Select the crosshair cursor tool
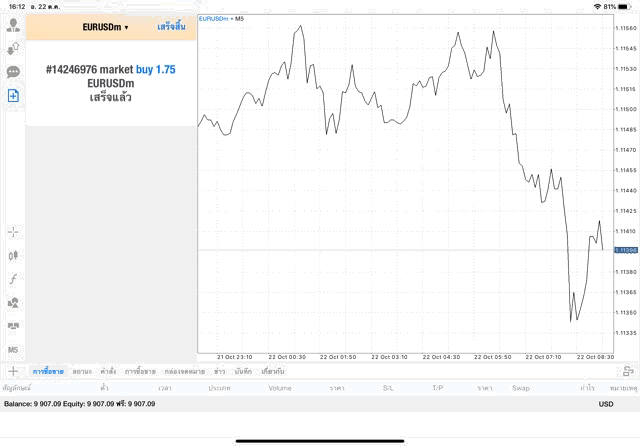 click(14, 231)
